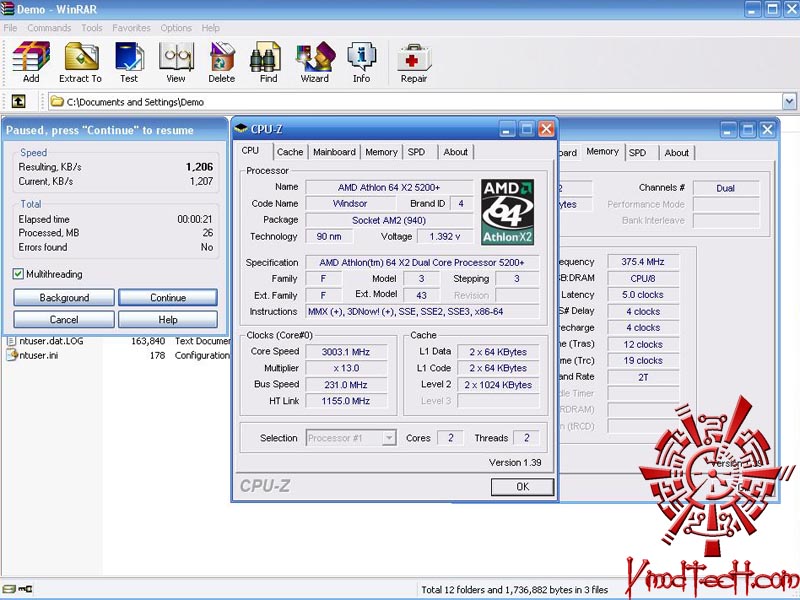Screen dimensions: 800x600
Task: Switch to CPU-Z Cache tab
Action: [x=290, y=152]
